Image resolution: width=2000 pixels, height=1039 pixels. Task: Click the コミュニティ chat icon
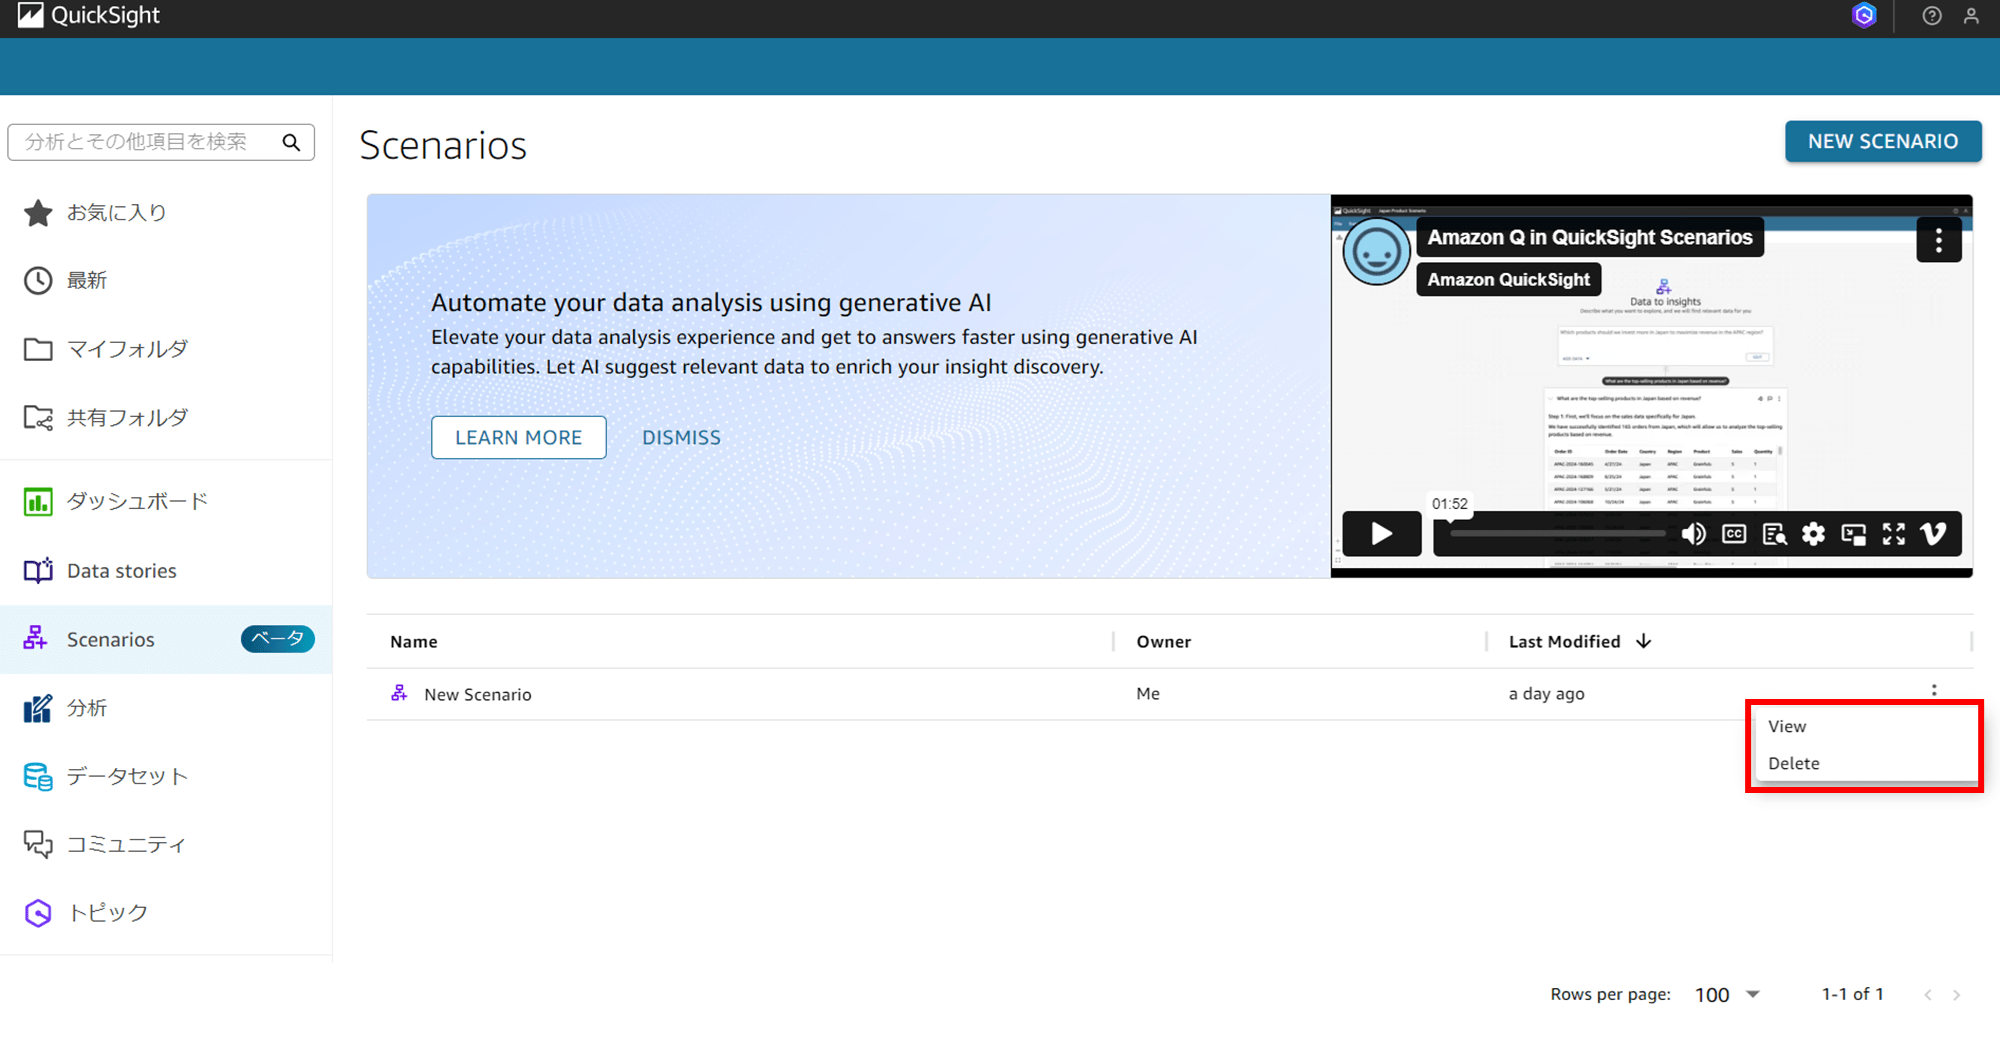point(38,844)
